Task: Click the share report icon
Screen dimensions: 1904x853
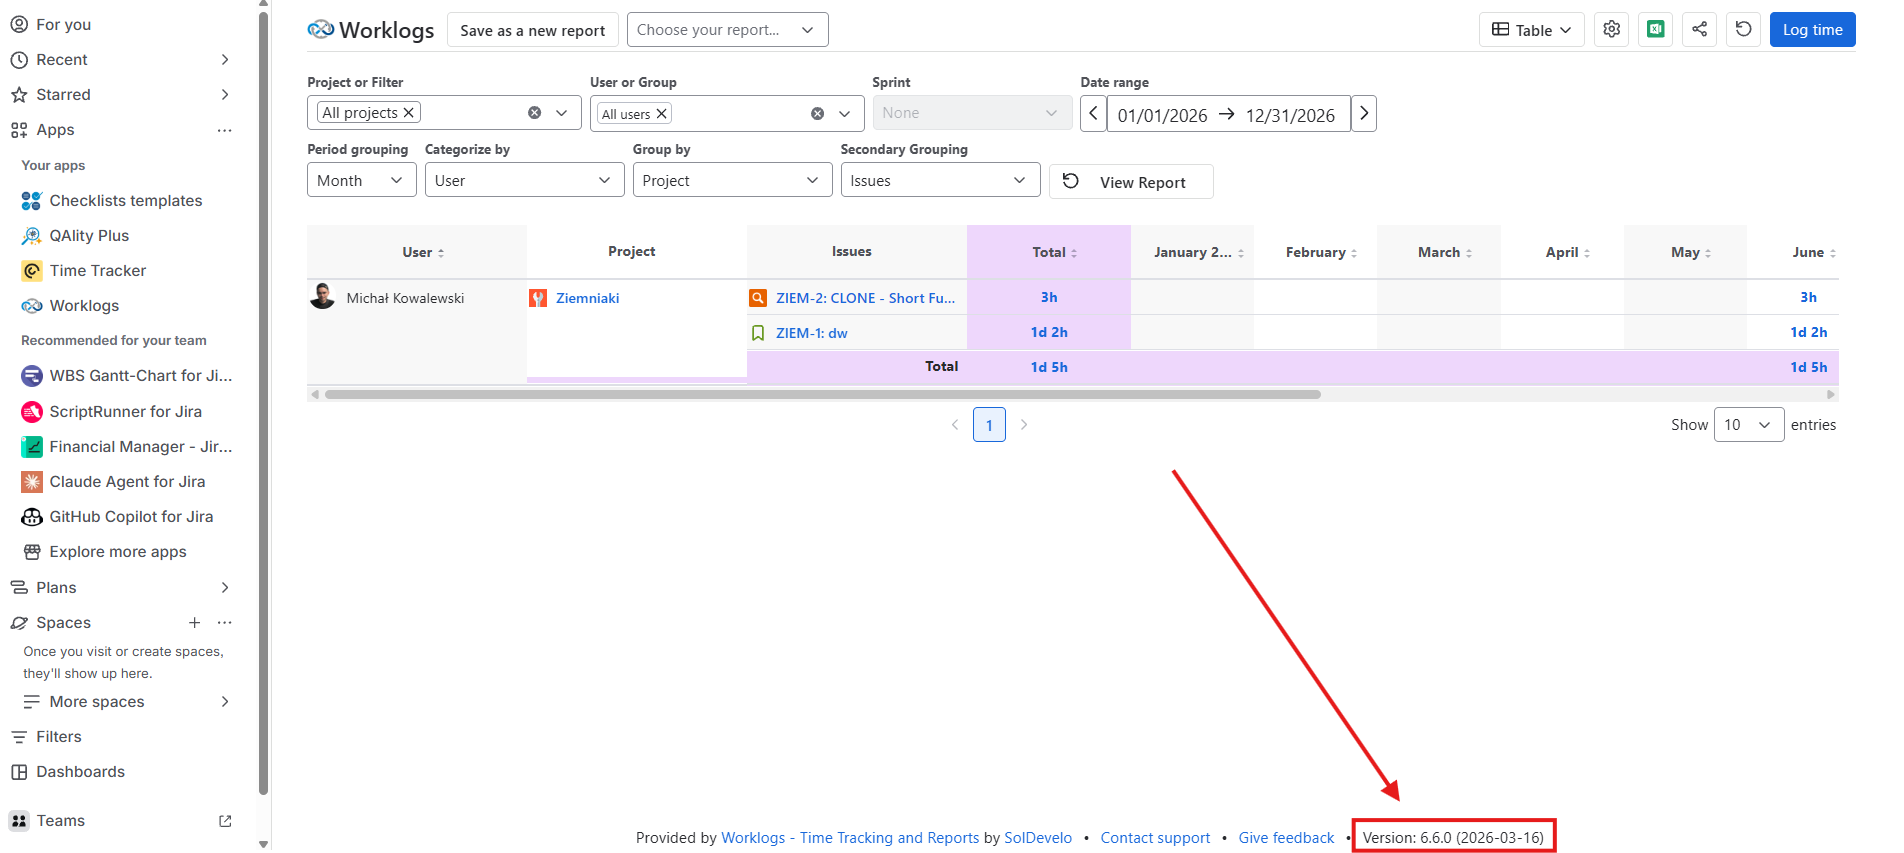Action: 1700,30
